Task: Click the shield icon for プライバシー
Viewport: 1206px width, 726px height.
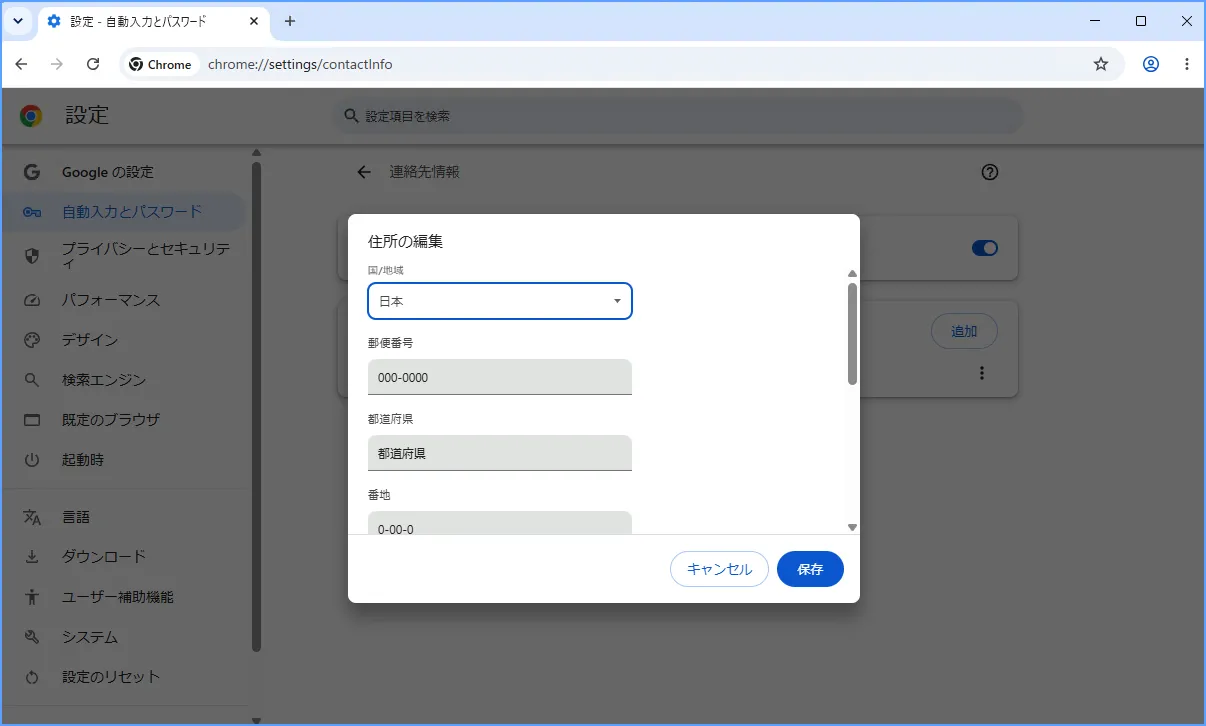Action: coord(32,256)
